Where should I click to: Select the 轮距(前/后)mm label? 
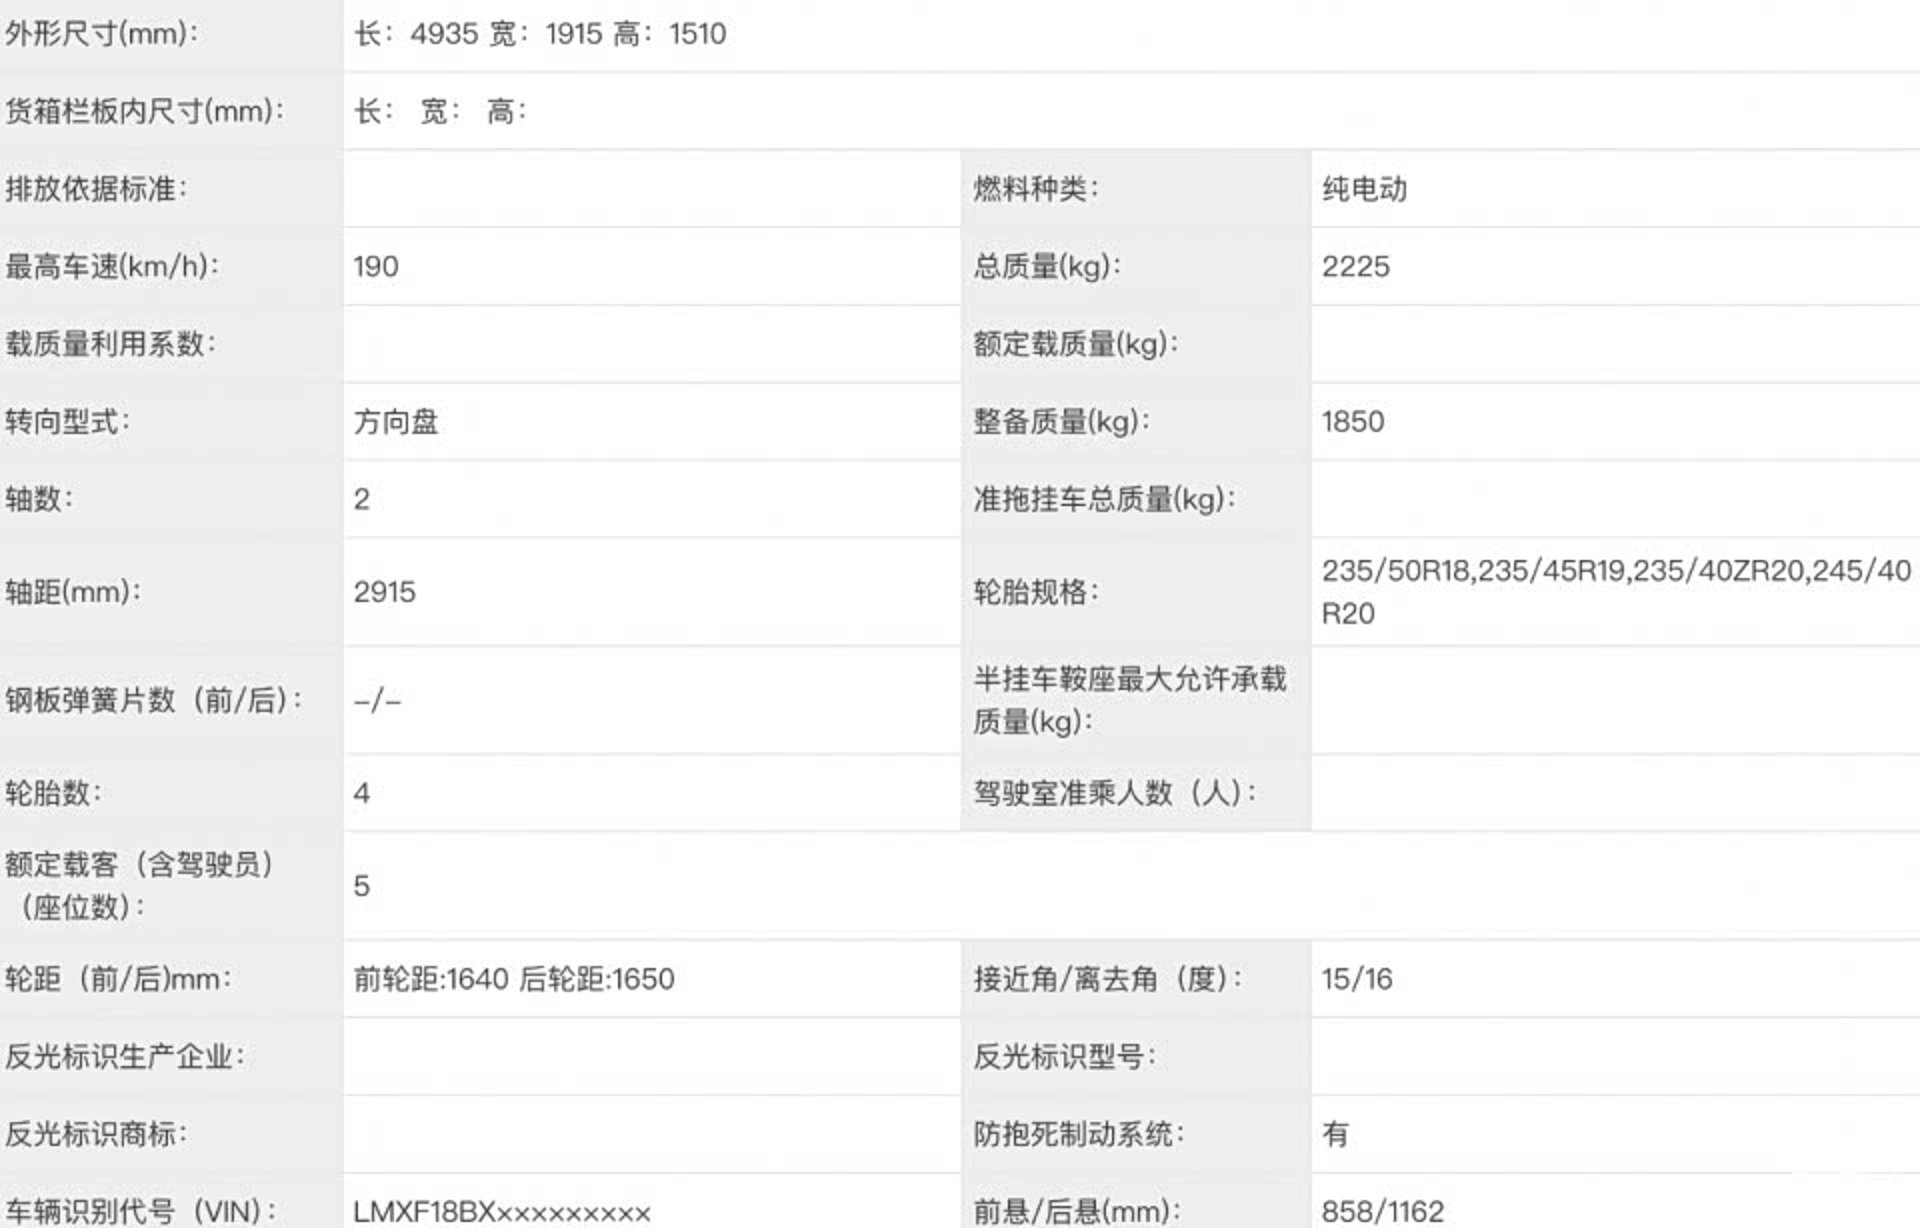click(118, 979)
